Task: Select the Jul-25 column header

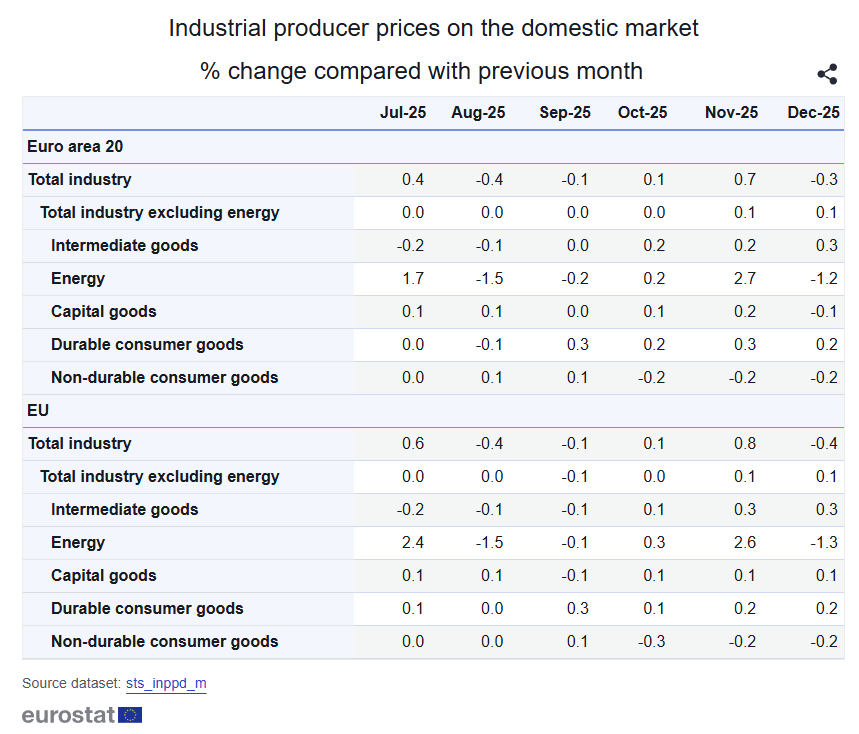Action: click(x=403, y=113)
